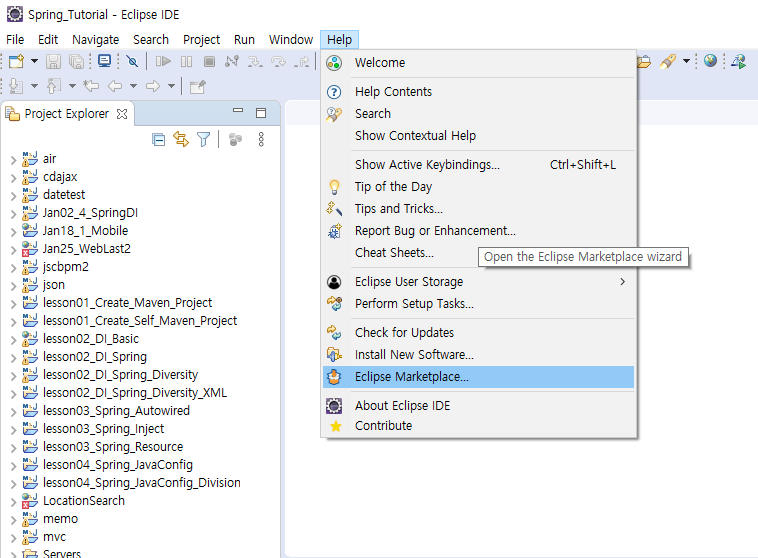The height and width of the screenshot is (558, 758).
Task: Click the Back navigation arrow
Action: [115, 86]
